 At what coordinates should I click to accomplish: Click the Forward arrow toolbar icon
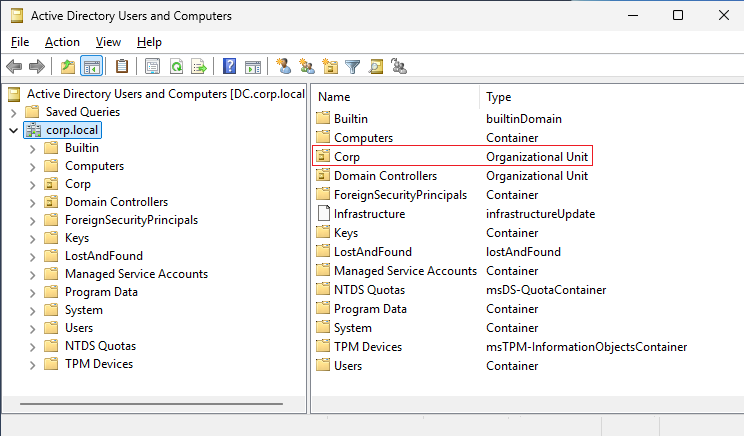point(37,66)
